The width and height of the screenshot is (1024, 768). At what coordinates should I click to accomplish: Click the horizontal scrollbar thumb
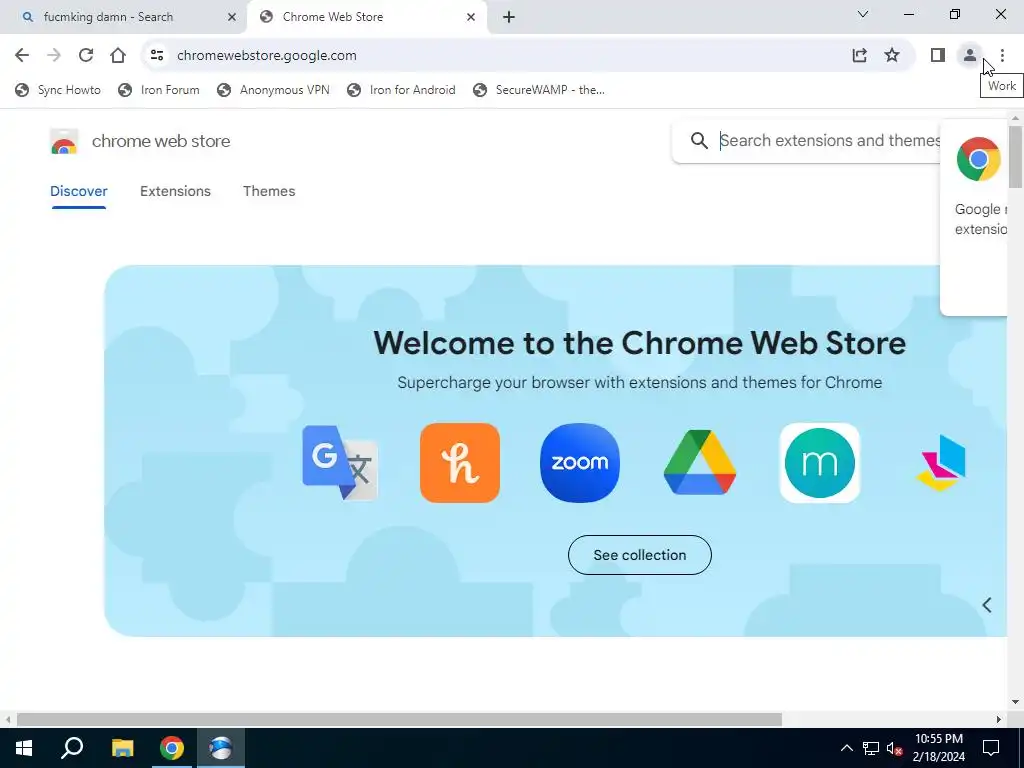click(399, 720)
